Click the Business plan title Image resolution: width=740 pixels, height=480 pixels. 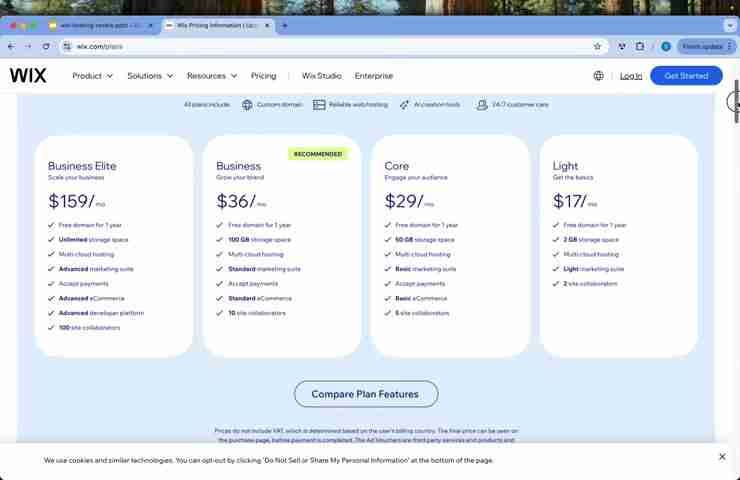[x=238, y=166]
